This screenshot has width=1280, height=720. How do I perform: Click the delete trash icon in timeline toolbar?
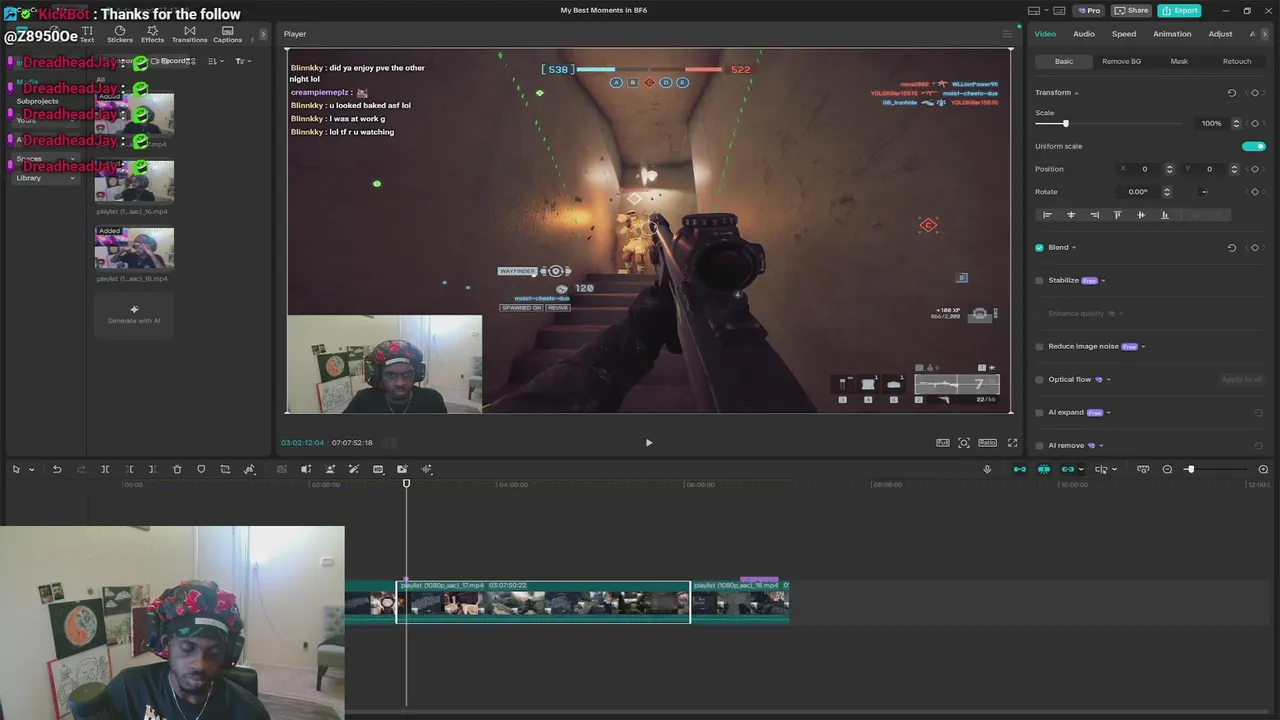point(177,469)
